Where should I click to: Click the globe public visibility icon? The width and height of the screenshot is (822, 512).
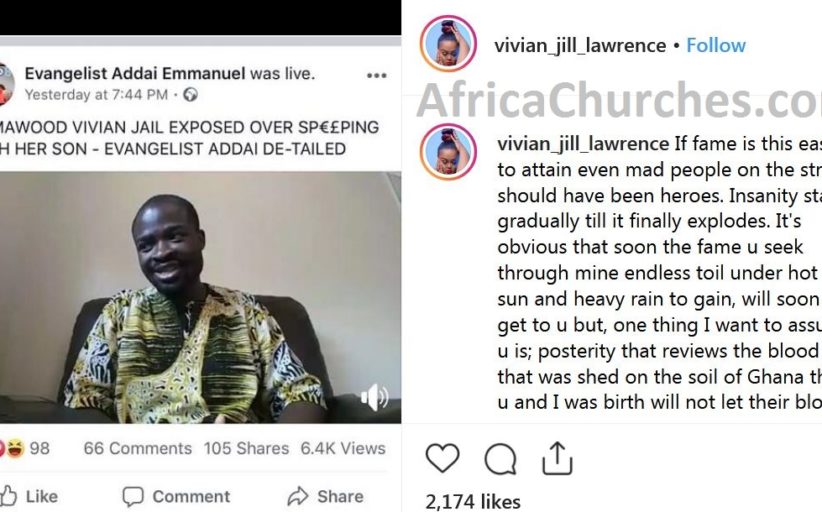(x=190, y=95)
